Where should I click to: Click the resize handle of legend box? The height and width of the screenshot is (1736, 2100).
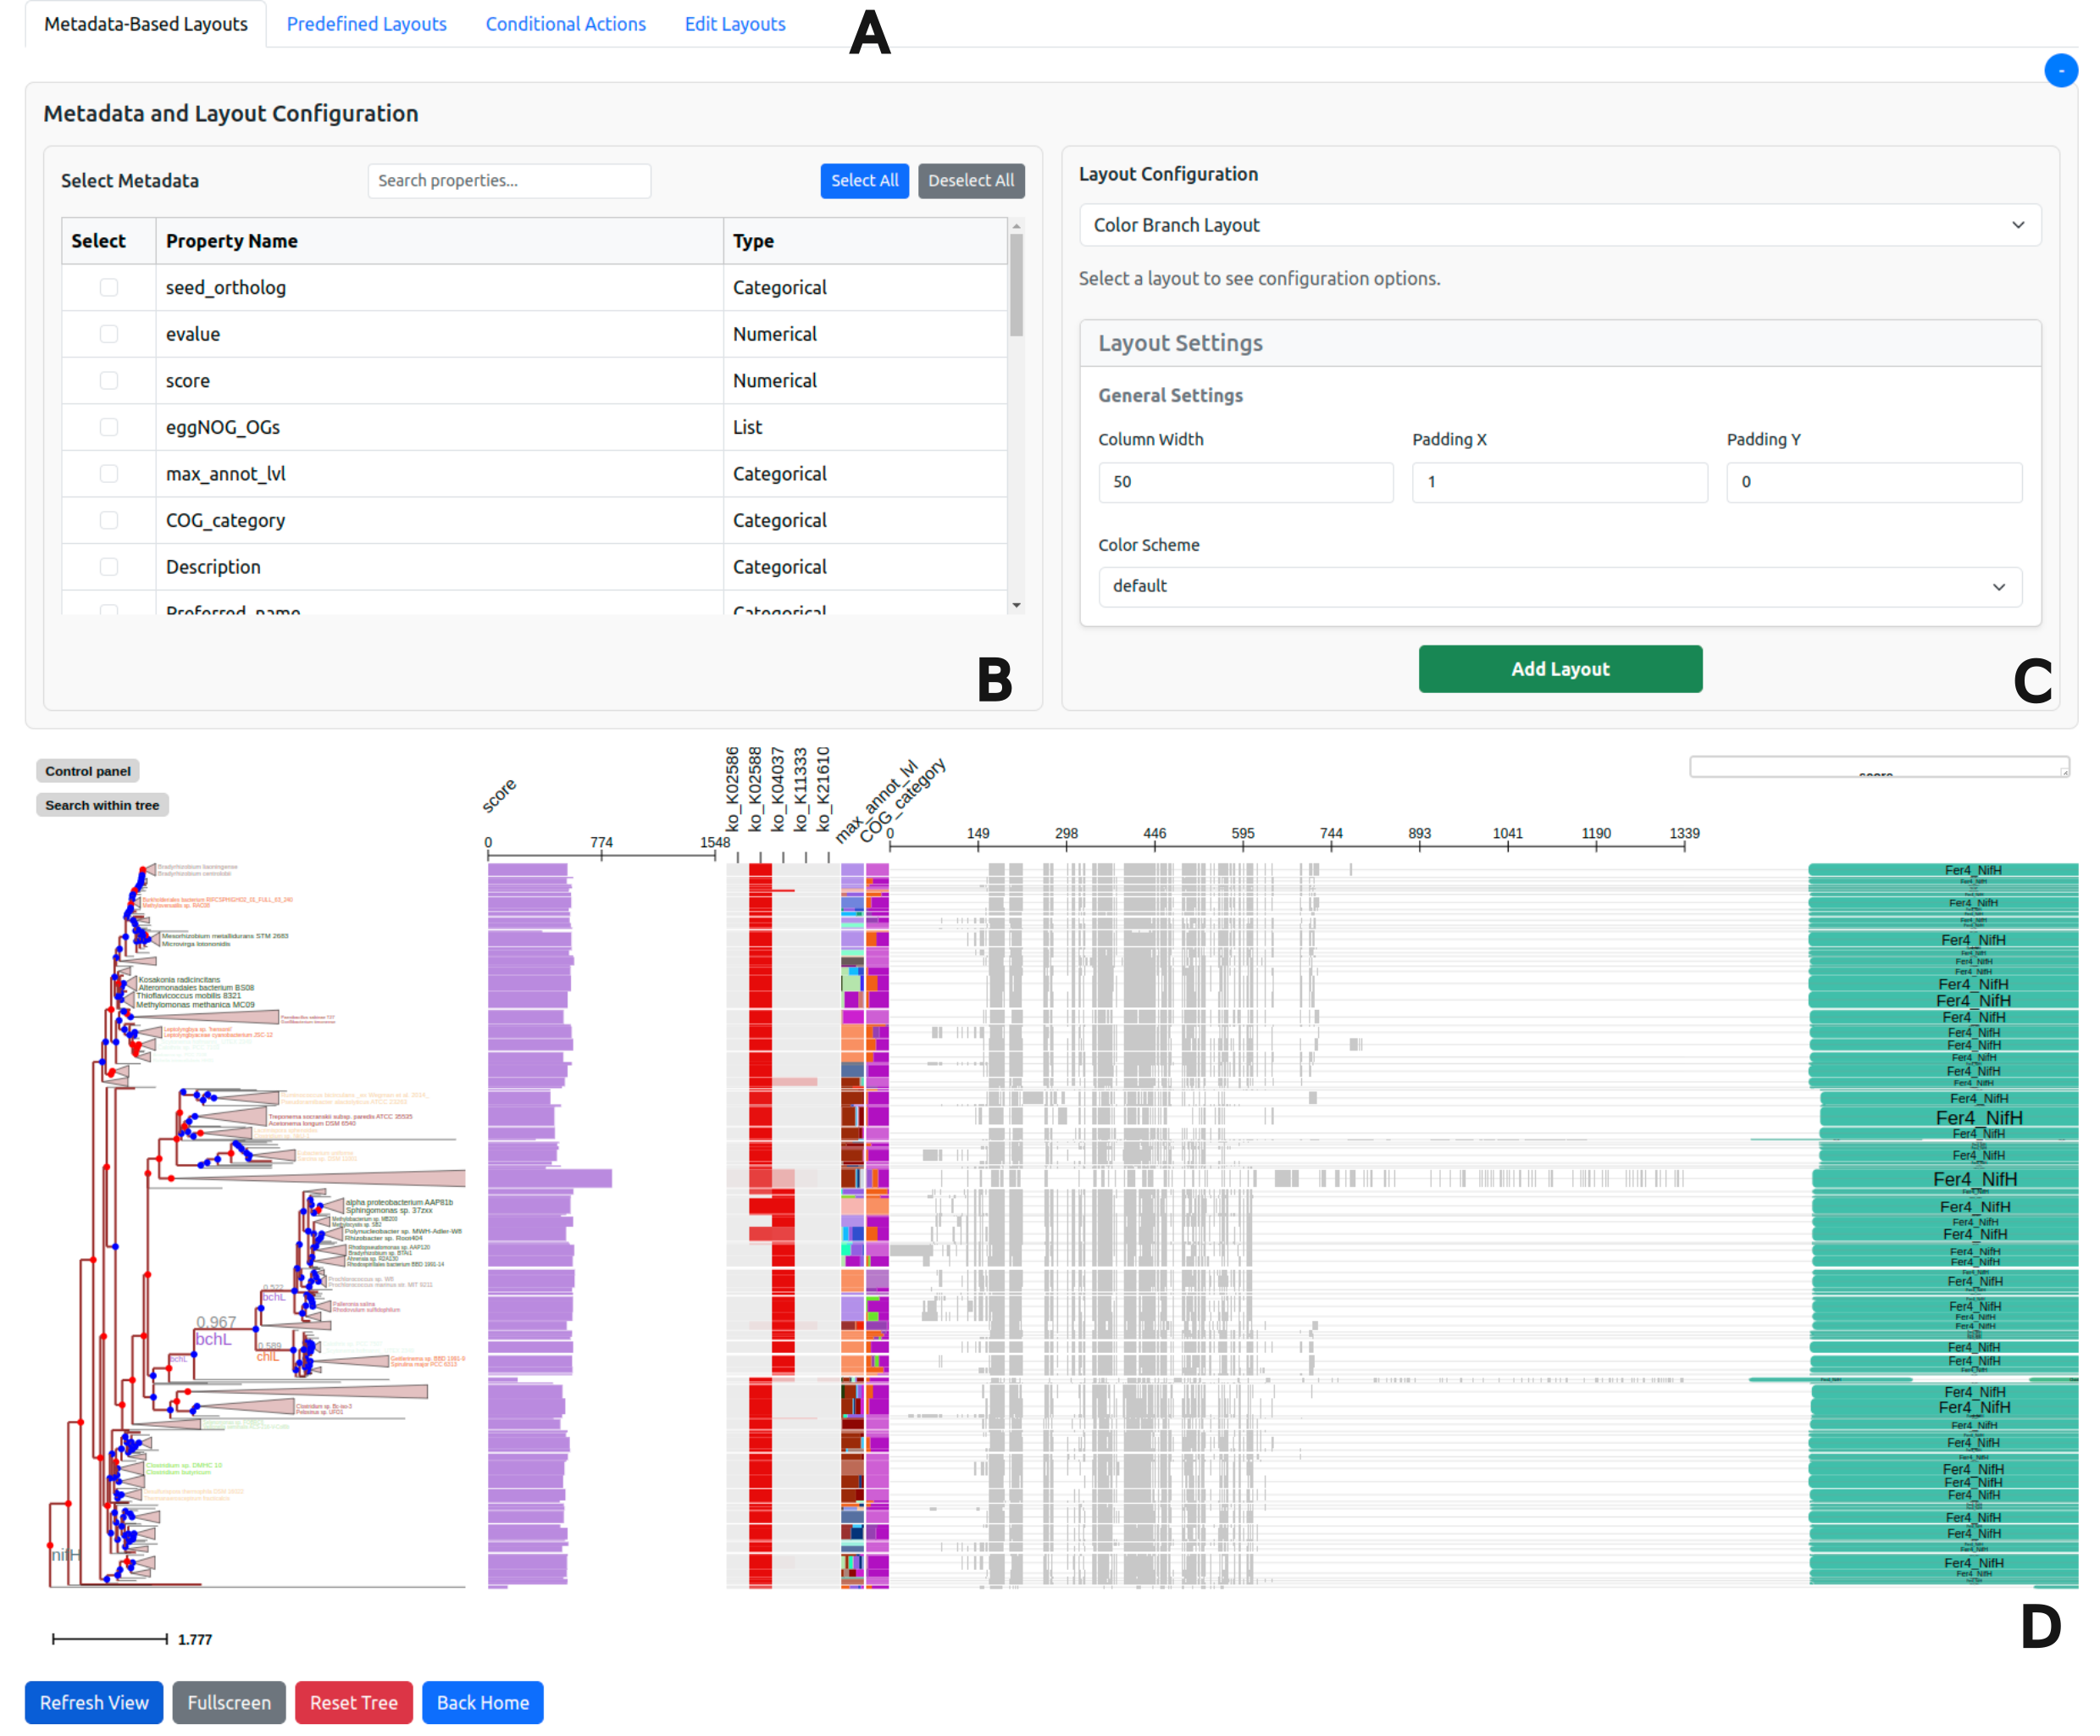pyautogui.click(x=2064, y=772)
